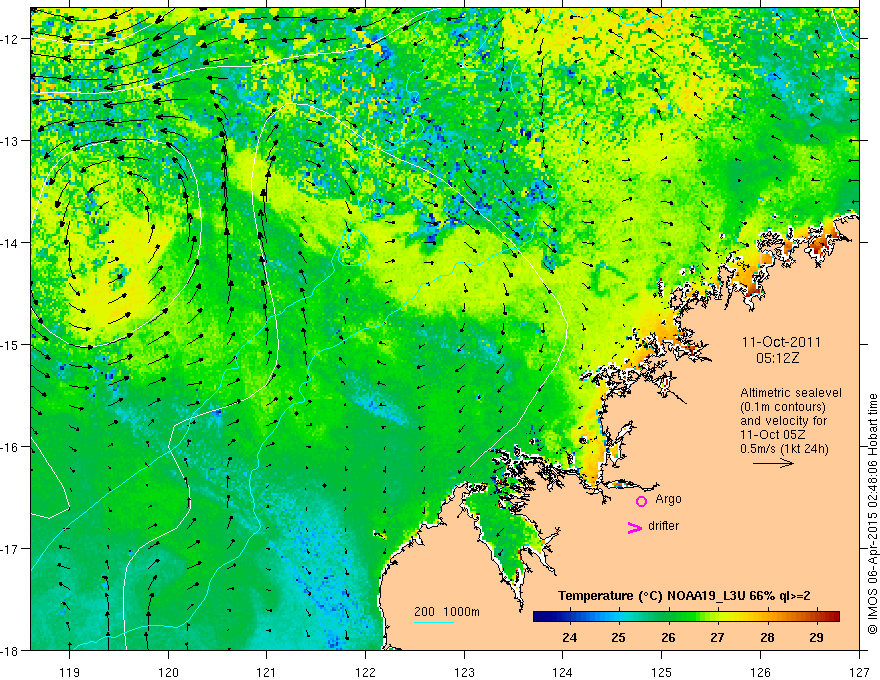The width and height of the screenshot is (880, 680).
Task: Select the 11-Oct-2011 date label
Action: (x=781, y=342)
